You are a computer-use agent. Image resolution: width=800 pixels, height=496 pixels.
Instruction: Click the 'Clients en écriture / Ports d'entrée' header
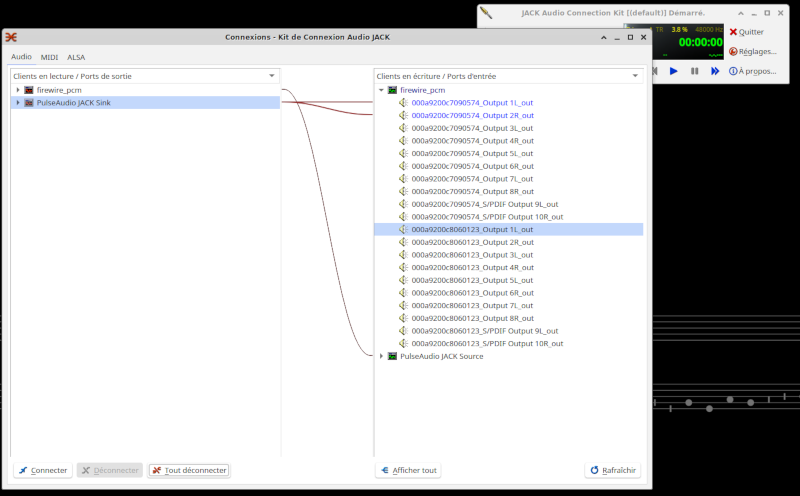click(509, 76)
